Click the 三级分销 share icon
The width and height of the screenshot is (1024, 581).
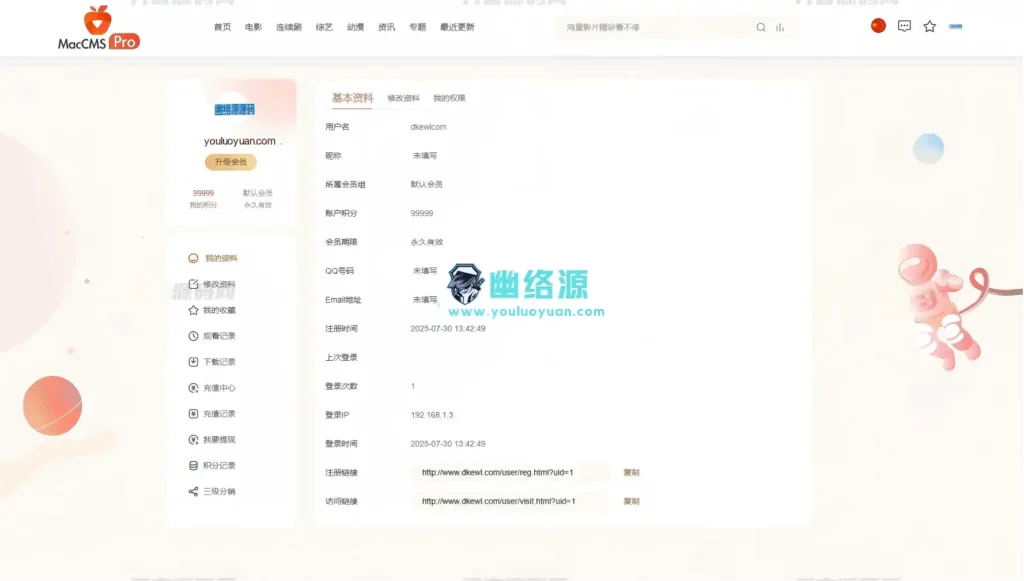click(x=193, y=492)
